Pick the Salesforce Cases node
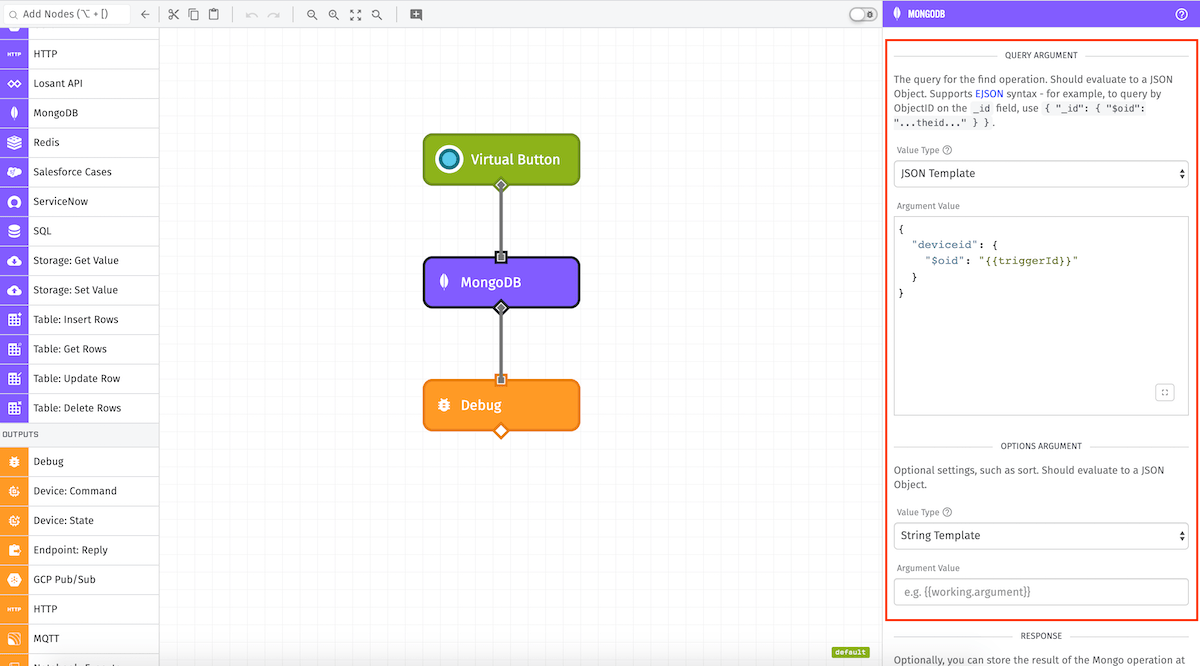The width and height of the screenshot is (1200, 666). [x=80, y=172]
